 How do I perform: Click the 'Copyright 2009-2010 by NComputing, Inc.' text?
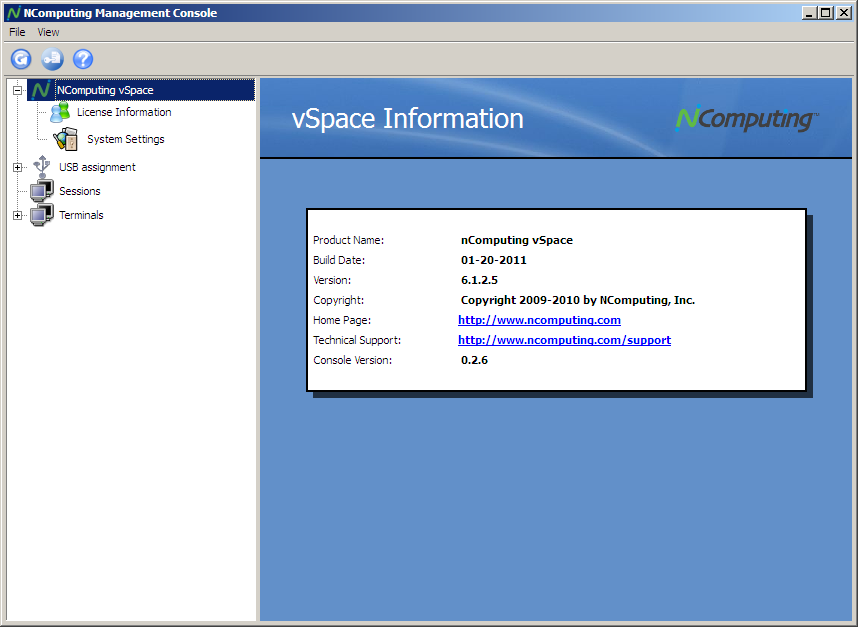pos(578,300)
